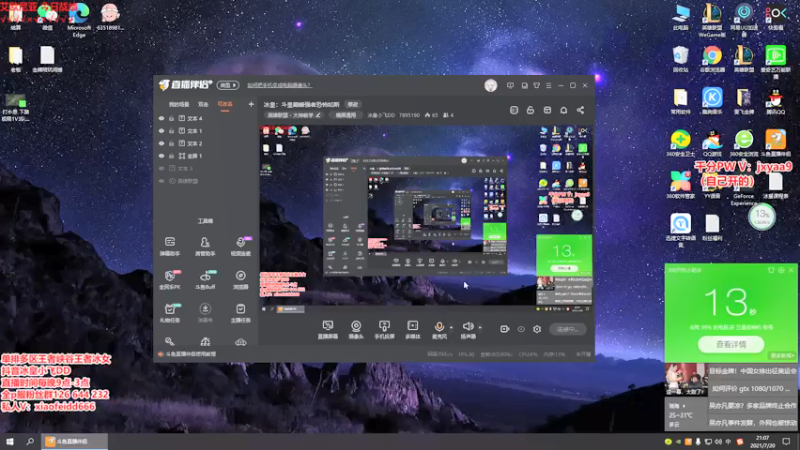Expand the microphone options arrow
The image size is (800, 450).
pyautogui.click(x=451, y=328)
